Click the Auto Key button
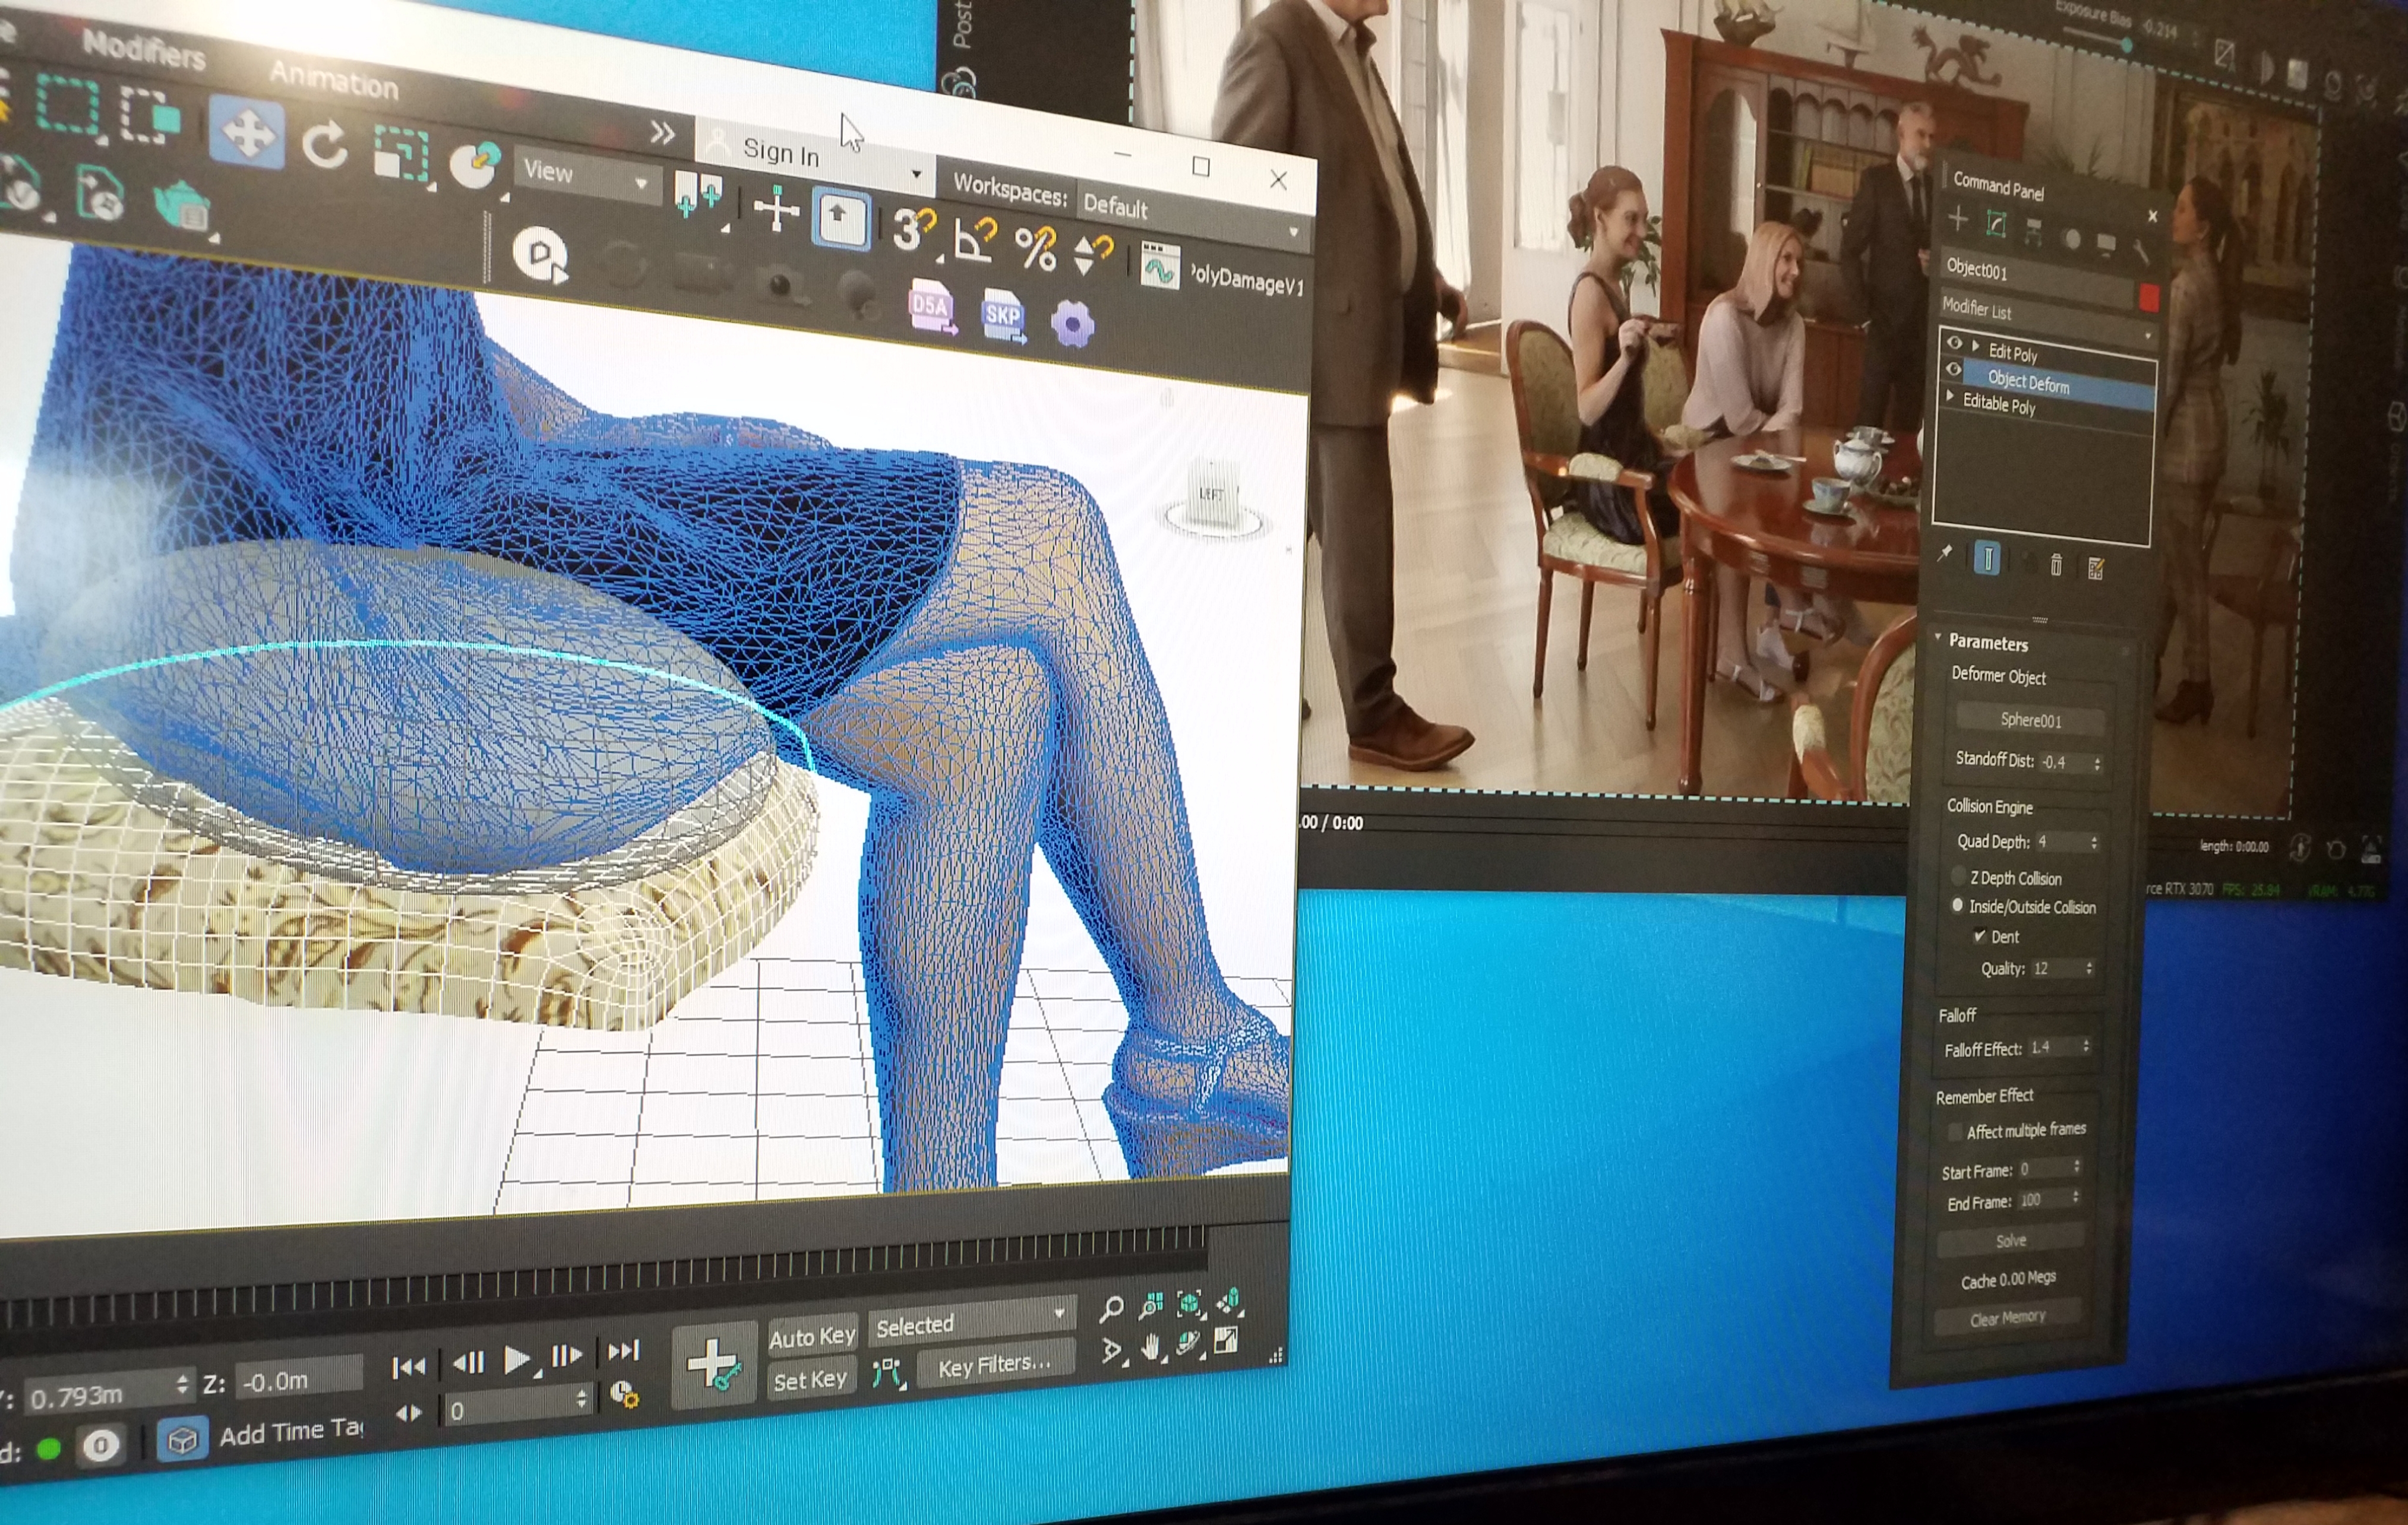The height and width of the screenshot is (1525, 2408). (812, 1336)
